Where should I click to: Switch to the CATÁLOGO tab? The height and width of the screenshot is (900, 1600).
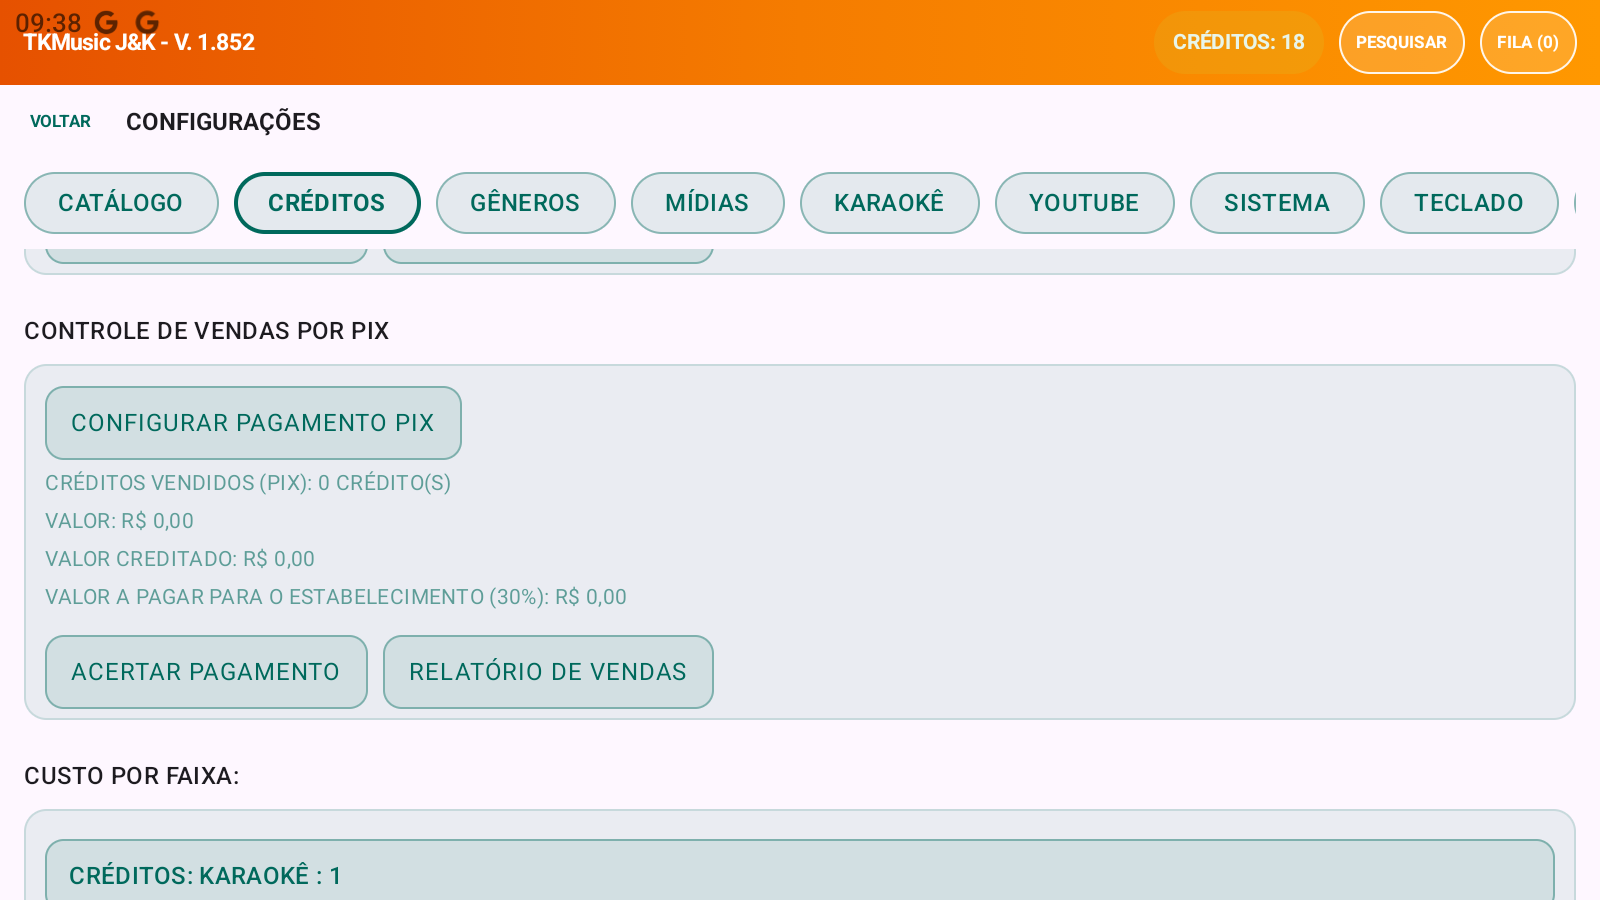tap(121, 203)
